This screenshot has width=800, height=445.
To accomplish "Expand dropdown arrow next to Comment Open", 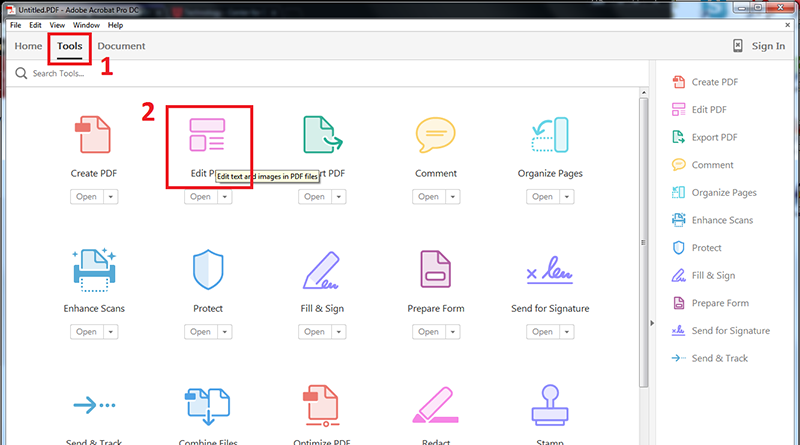I will 453,196.
